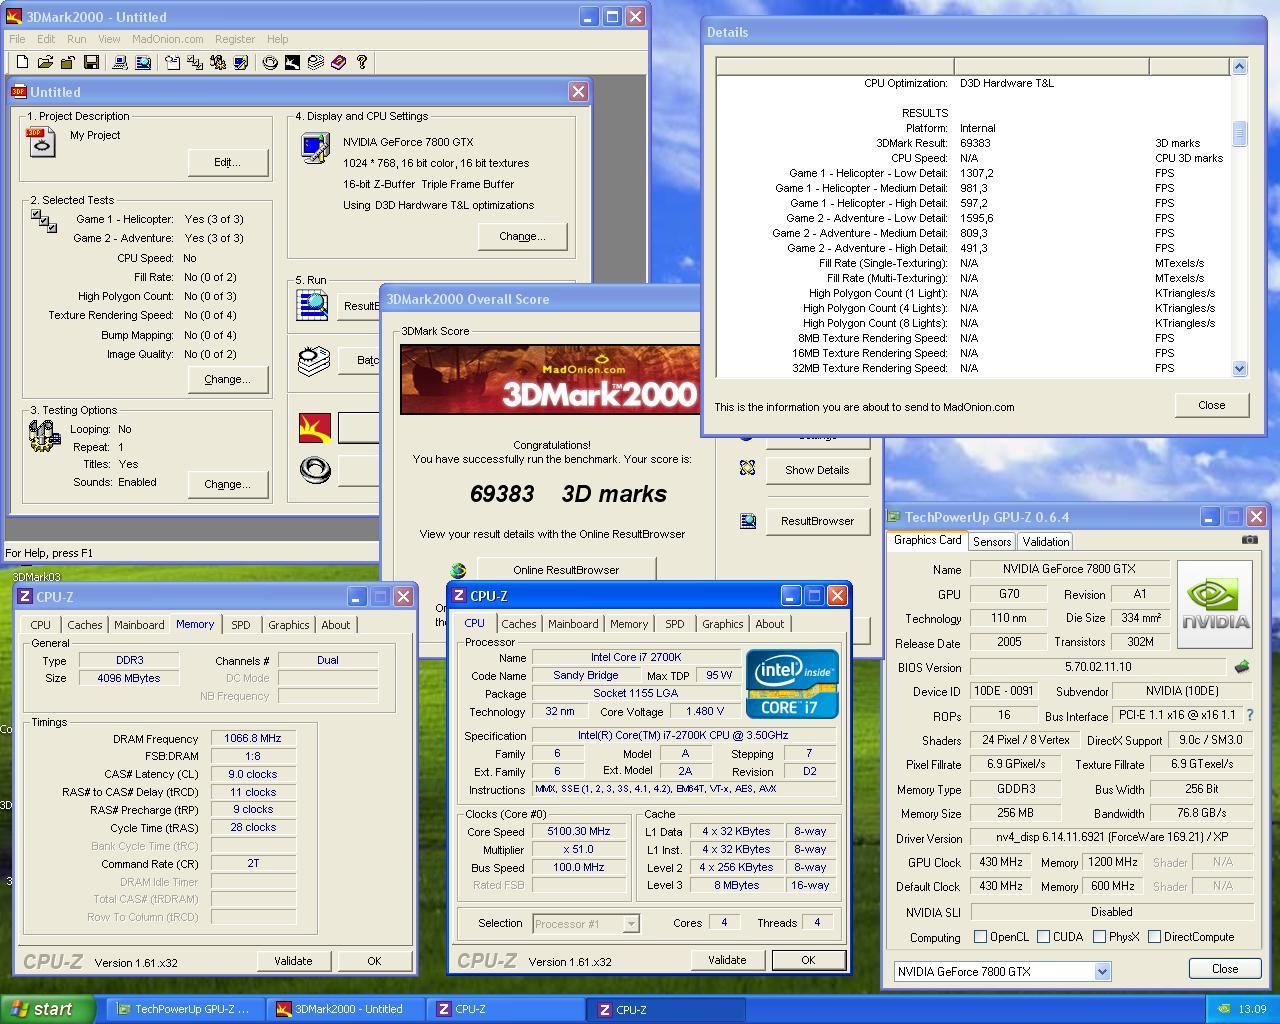1280x1024 pixels.
Task: Click the batch stack icon in Run section
Action: point(314,360)
